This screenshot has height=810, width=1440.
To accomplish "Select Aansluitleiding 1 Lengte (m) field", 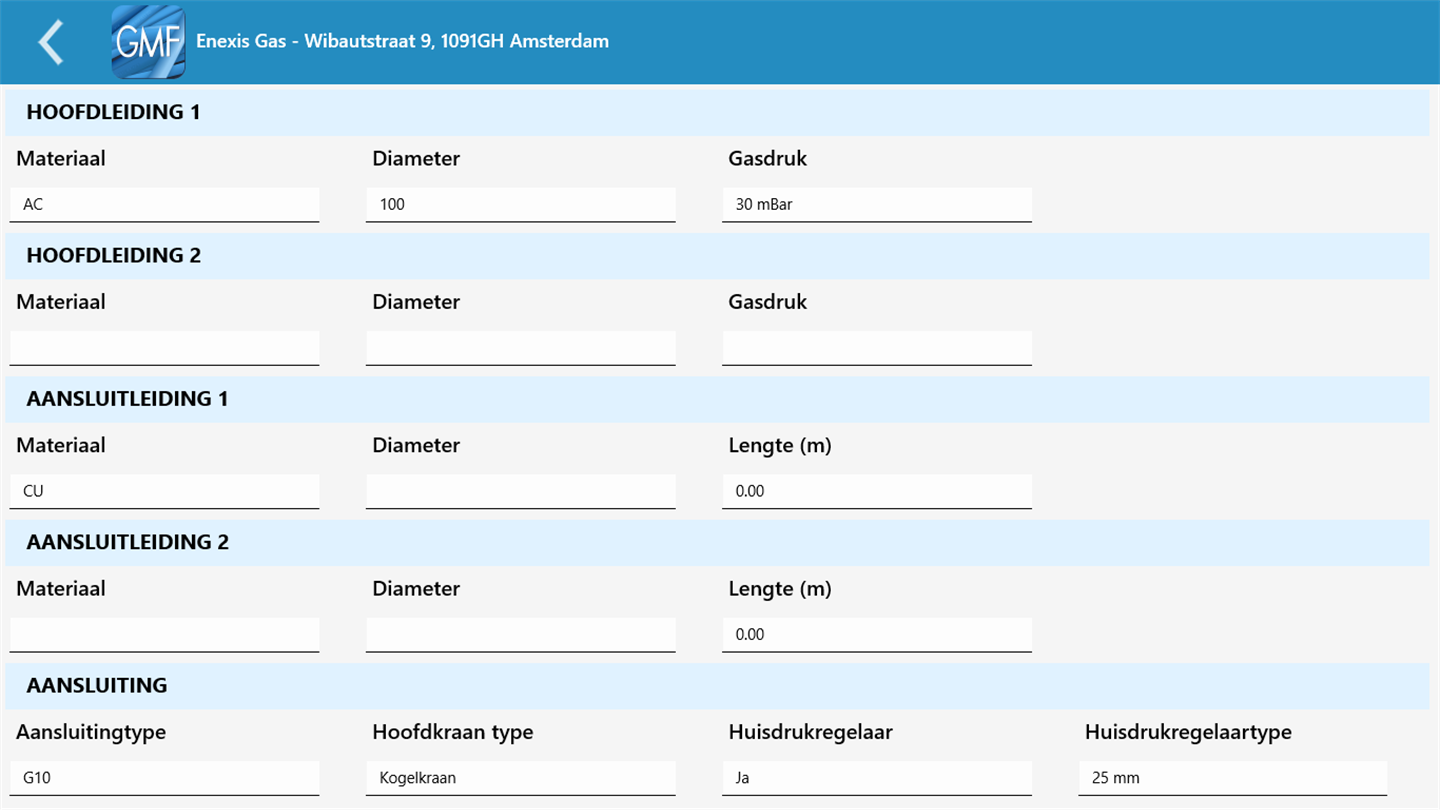I will click(877, 491).
